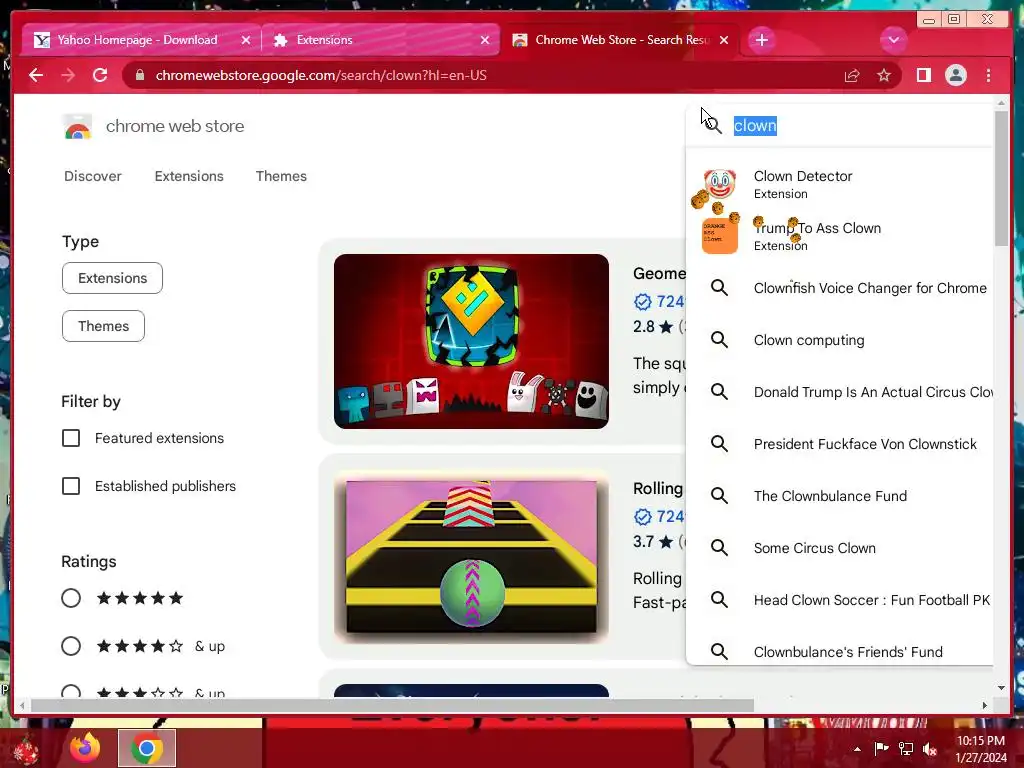Image resolution: width=1024 pixels, height=768 pixels.
Task: Close the Yahoo Homepage tab
Action: 246,40
